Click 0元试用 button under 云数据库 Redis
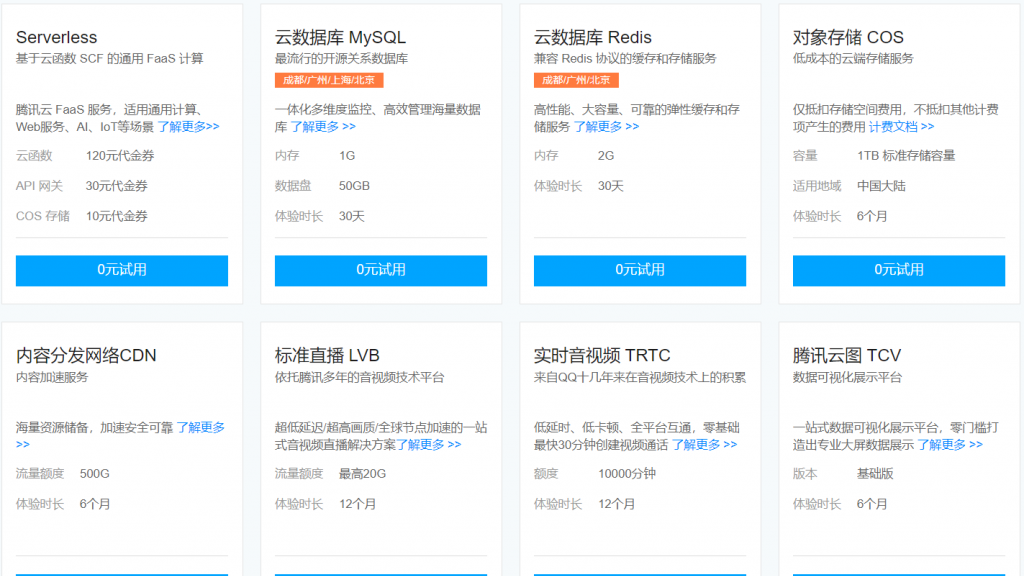Image resolution: width=1024 pixels, height=576 pixels. [639, 270]
